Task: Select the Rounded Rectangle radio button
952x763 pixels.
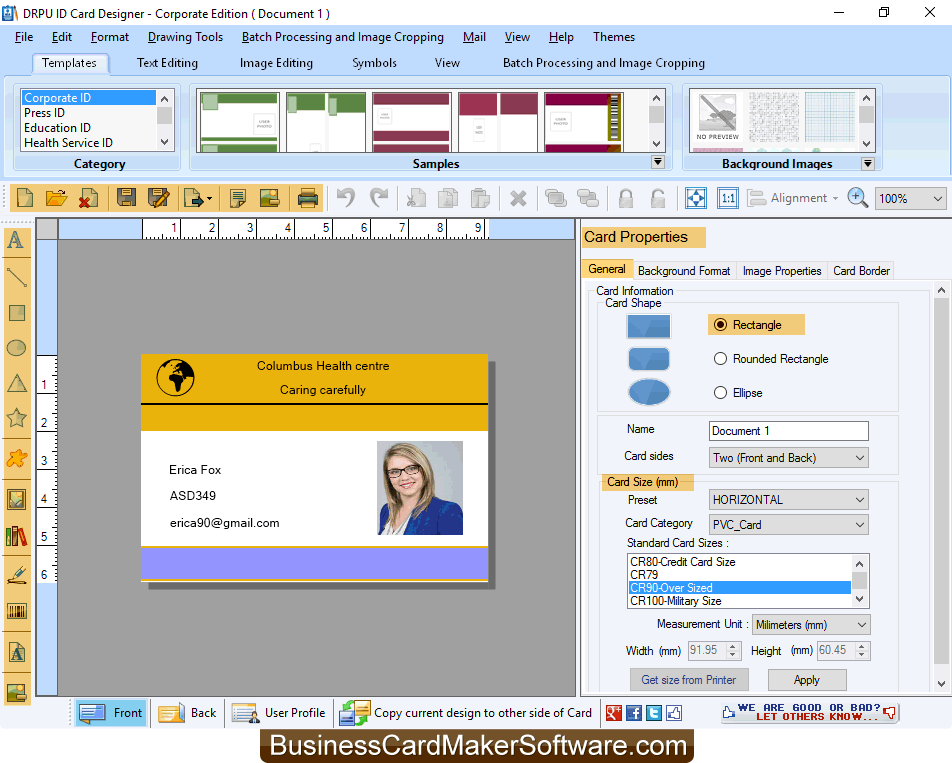Action: click(720, 359)
